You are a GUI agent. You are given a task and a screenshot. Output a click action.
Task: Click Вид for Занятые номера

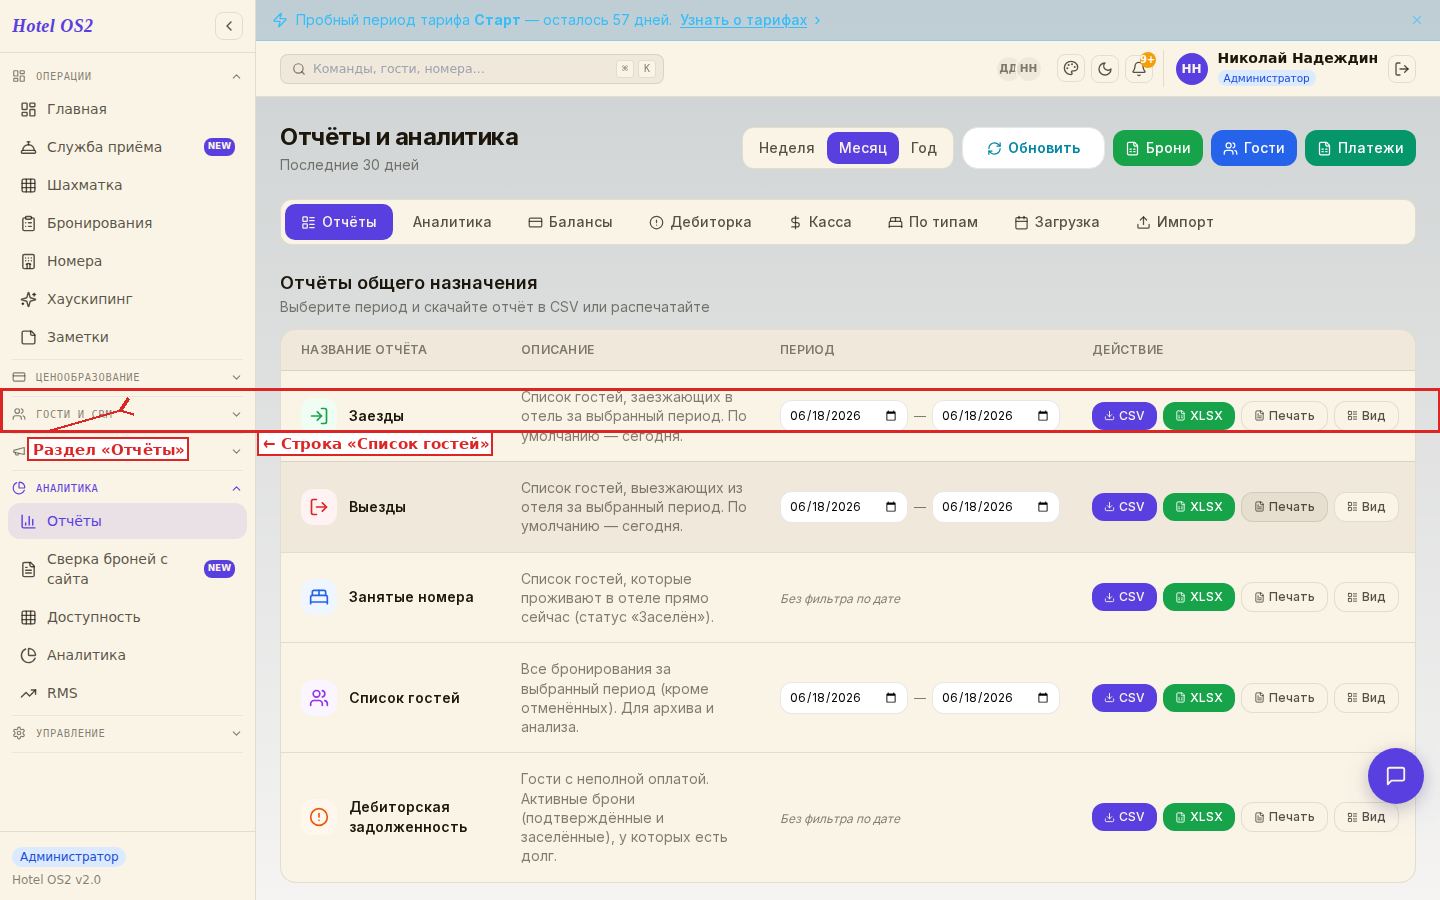click(1366, 597)
